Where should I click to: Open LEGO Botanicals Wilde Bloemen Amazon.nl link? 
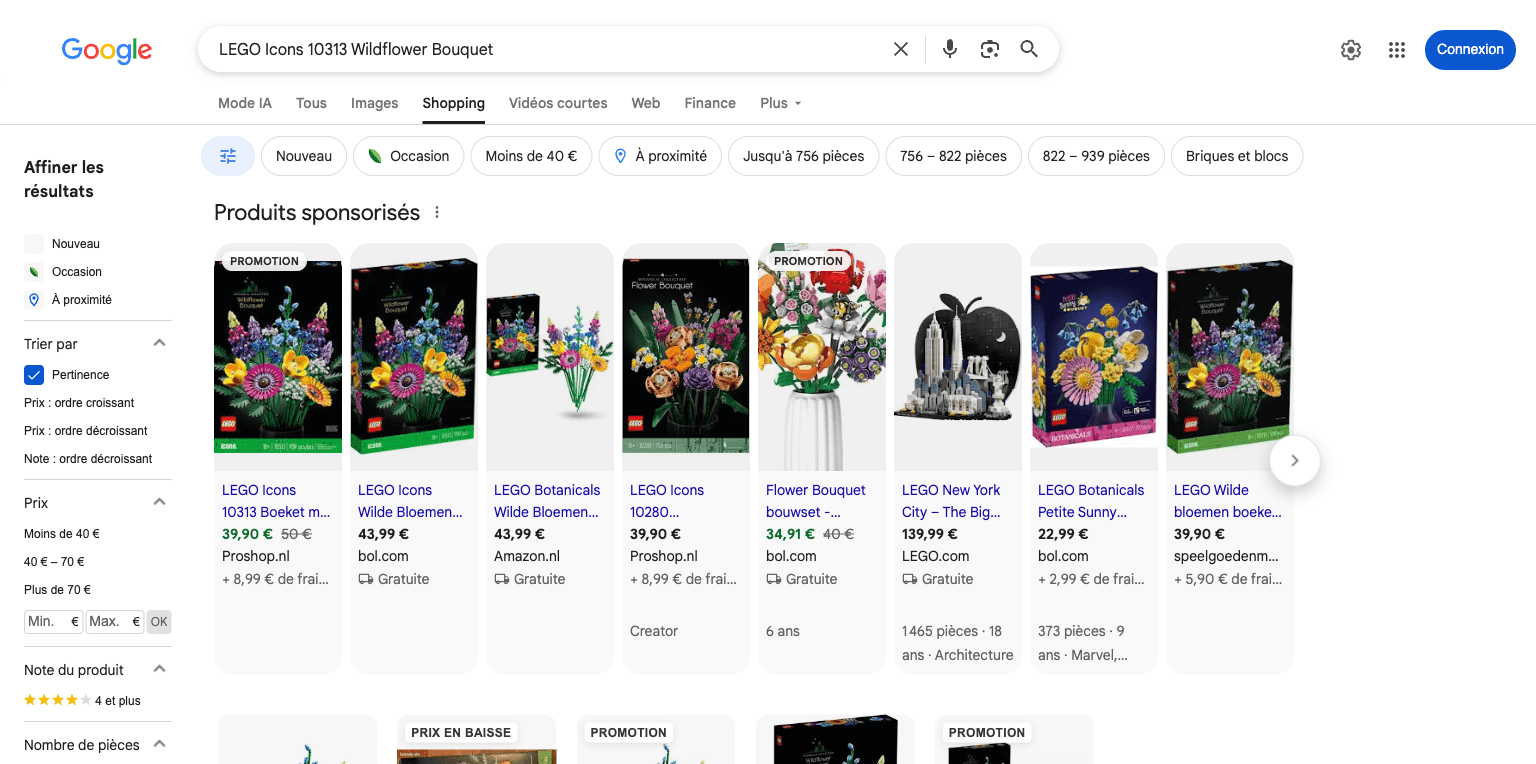point(547,501)
